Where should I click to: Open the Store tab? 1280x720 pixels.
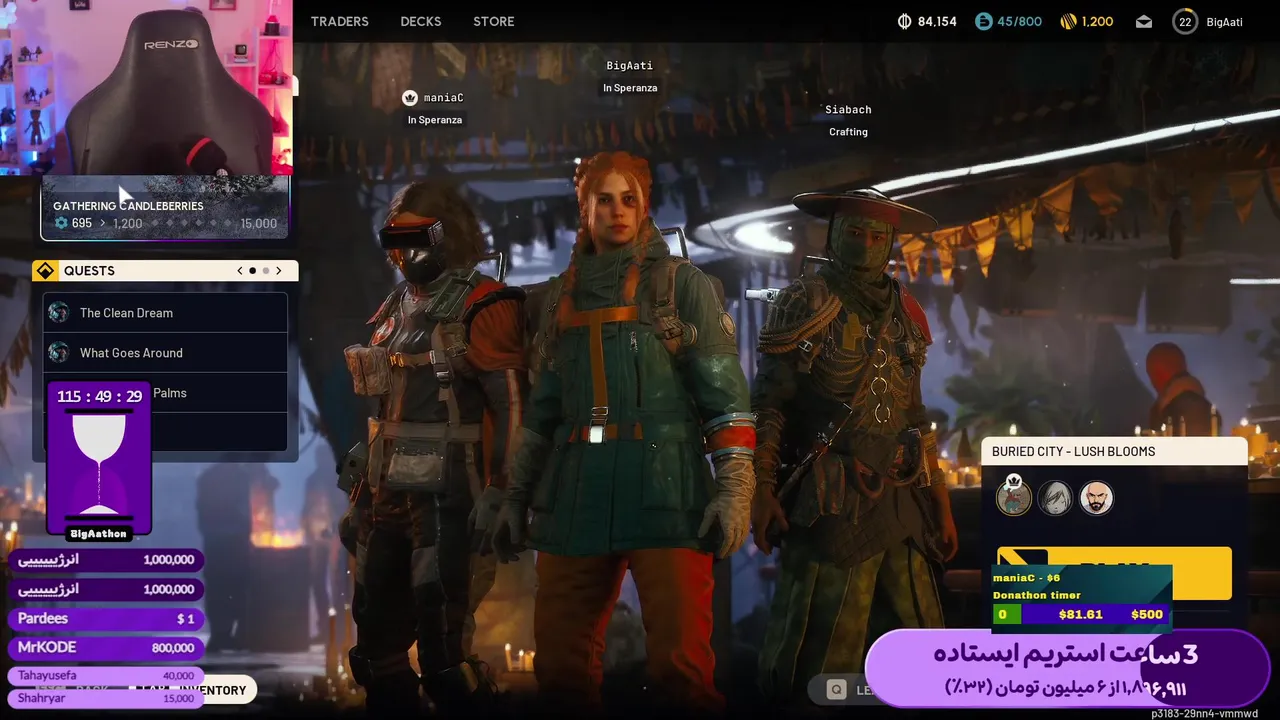pos(494,21)
